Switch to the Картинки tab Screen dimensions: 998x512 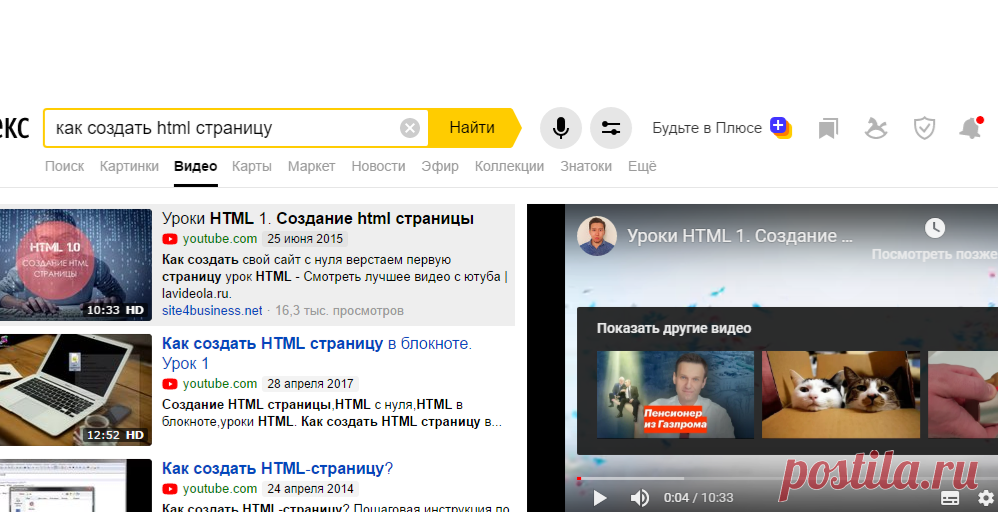pos(129,166)
